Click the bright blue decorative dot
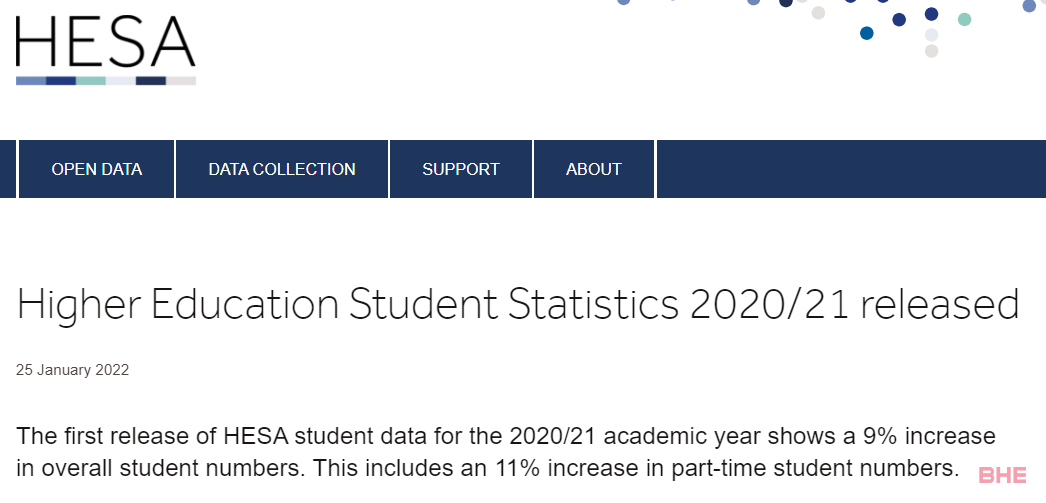The width and height of the screenshot is (1046, 503). click(x=867, y=33)
